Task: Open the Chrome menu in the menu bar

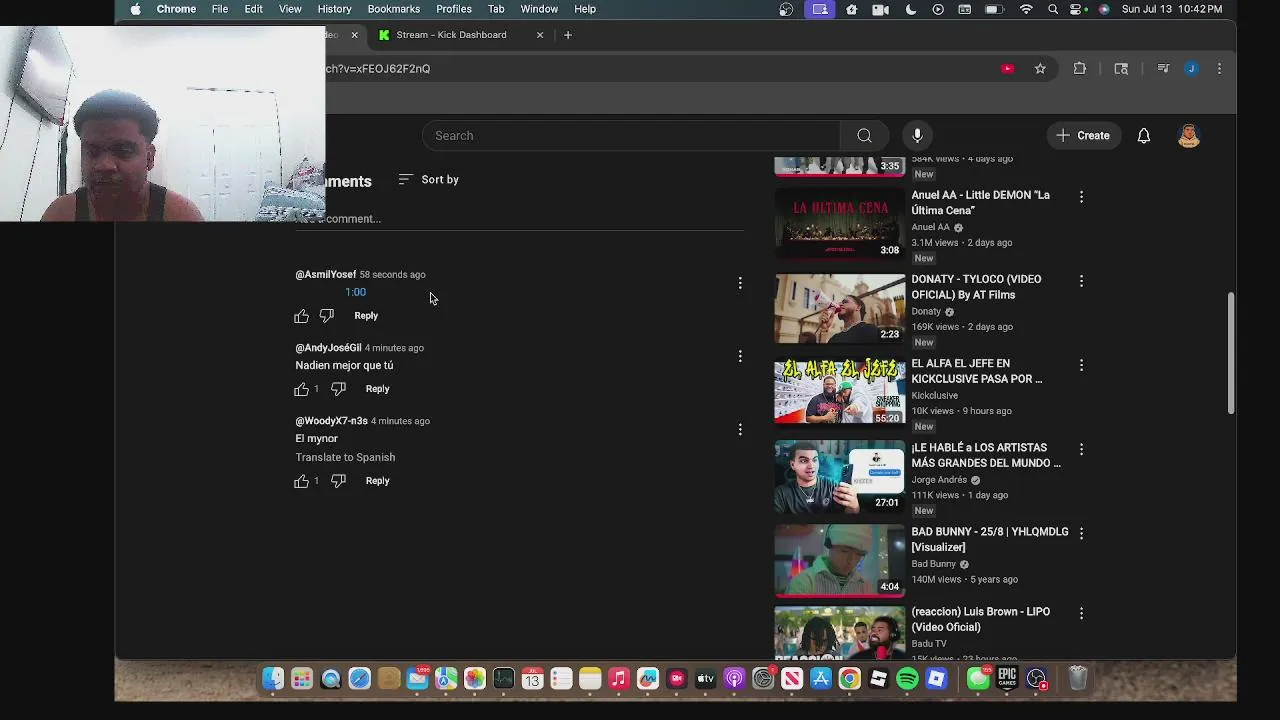Action: (176, 9)
